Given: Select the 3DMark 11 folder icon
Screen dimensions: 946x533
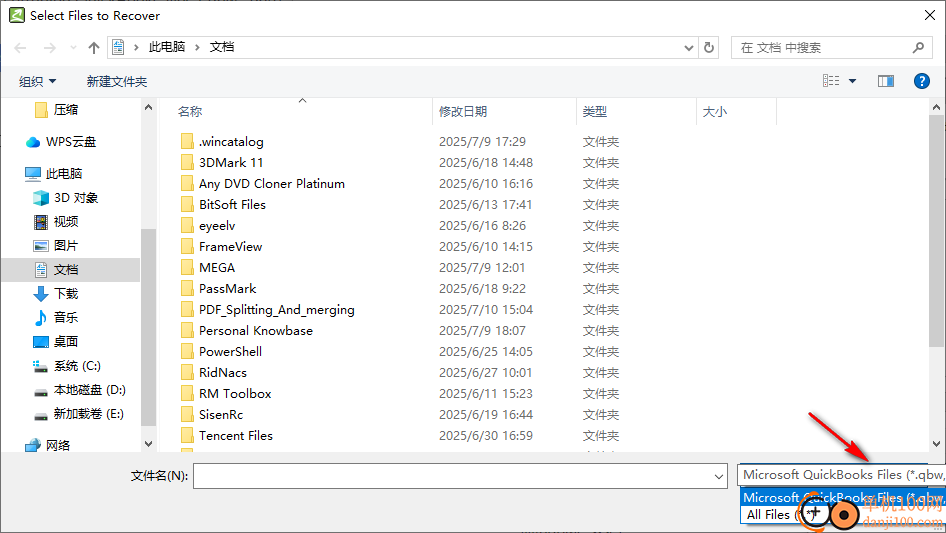Looking at the screenshot, I should pos(187,163).
